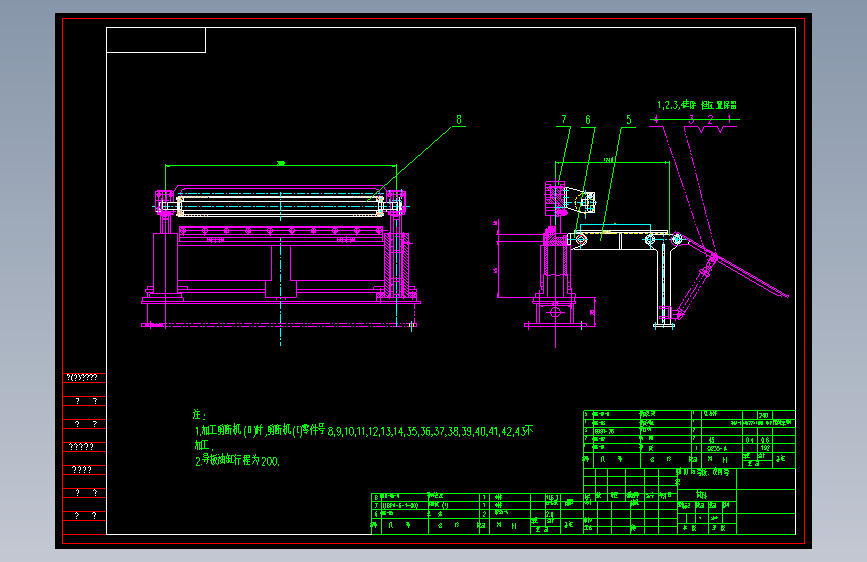Click note 2 ending with "200."

(237, 460)
